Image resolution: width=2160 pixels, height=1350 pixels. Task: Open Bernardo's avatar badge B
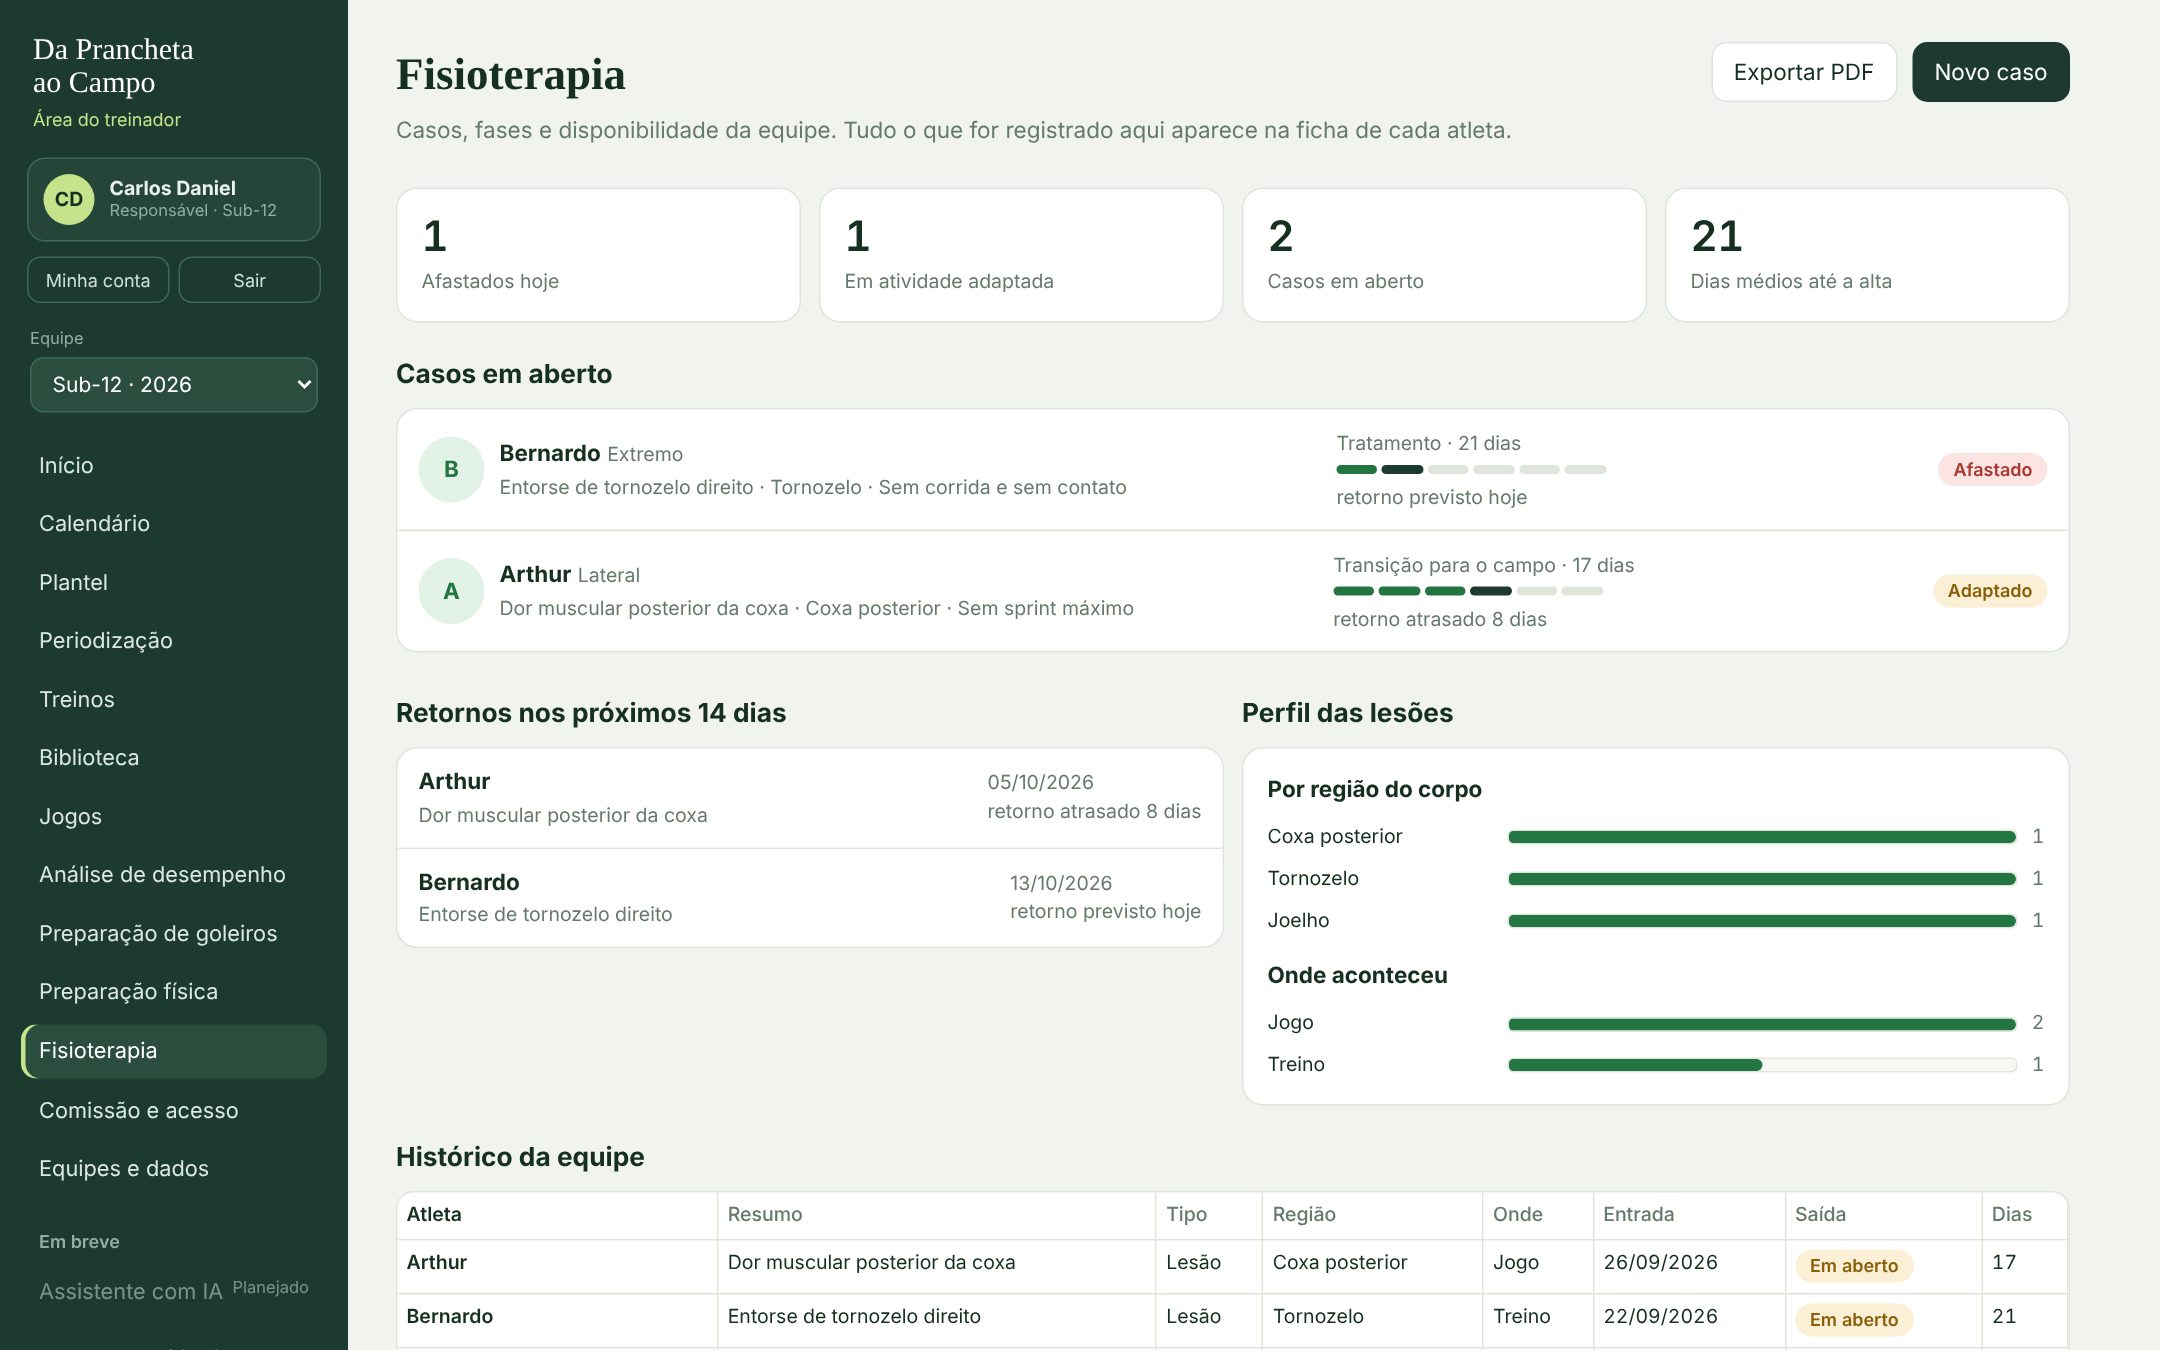(x=451, y=469)
